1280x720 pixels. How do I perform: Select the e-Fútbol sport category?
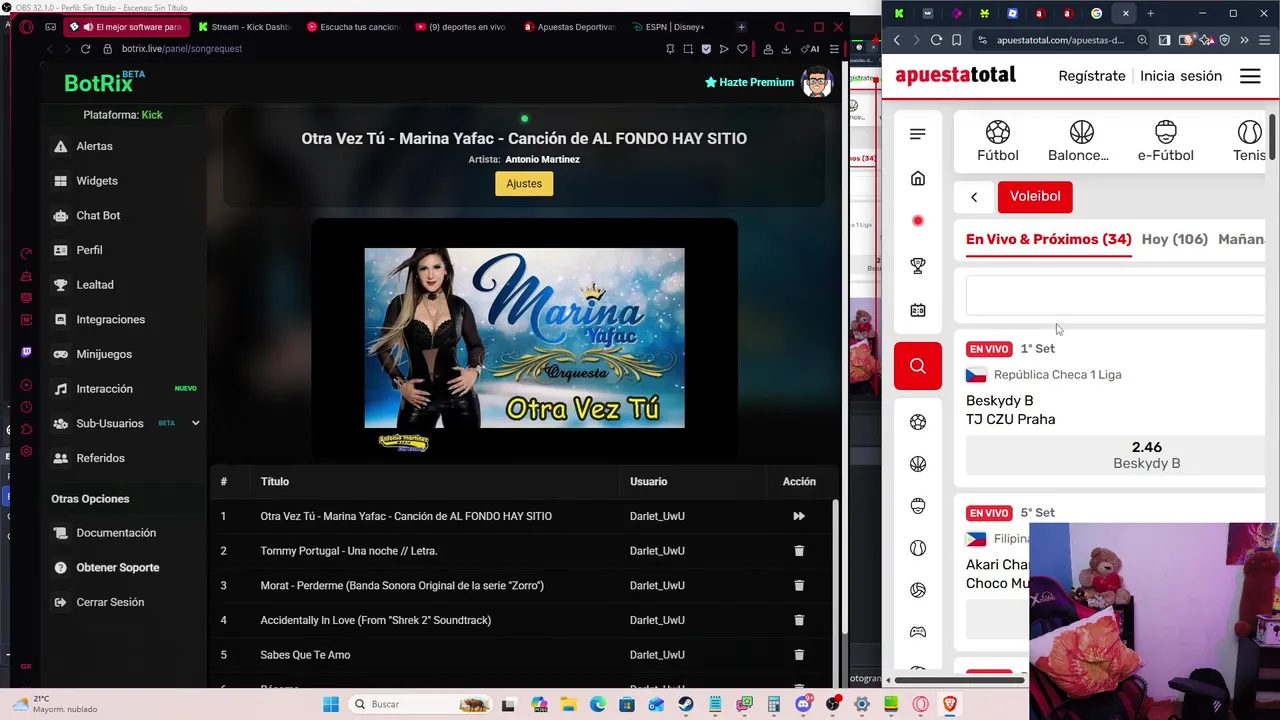(1165, 142)
